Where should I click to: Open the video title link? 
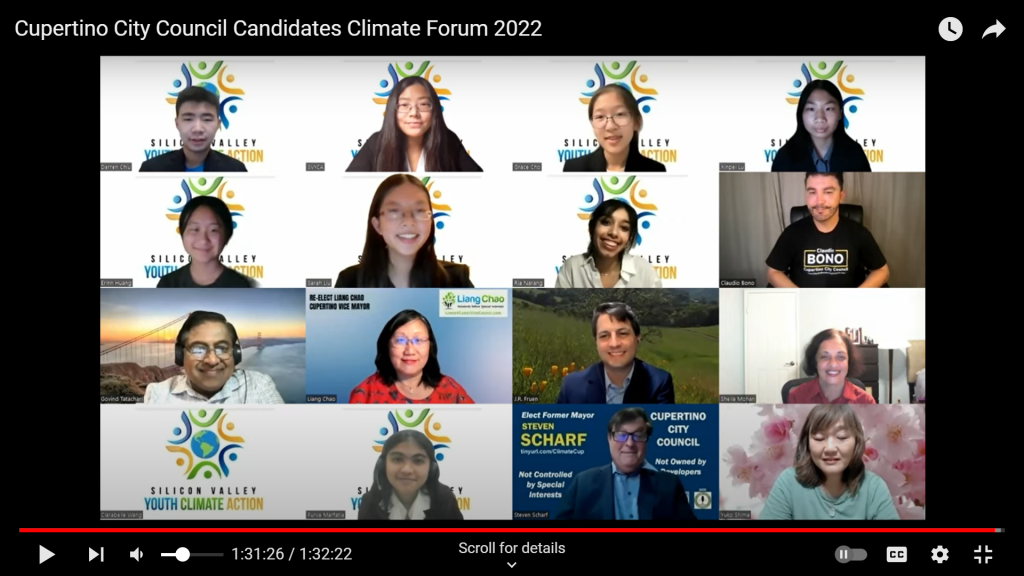click(278, 29)
